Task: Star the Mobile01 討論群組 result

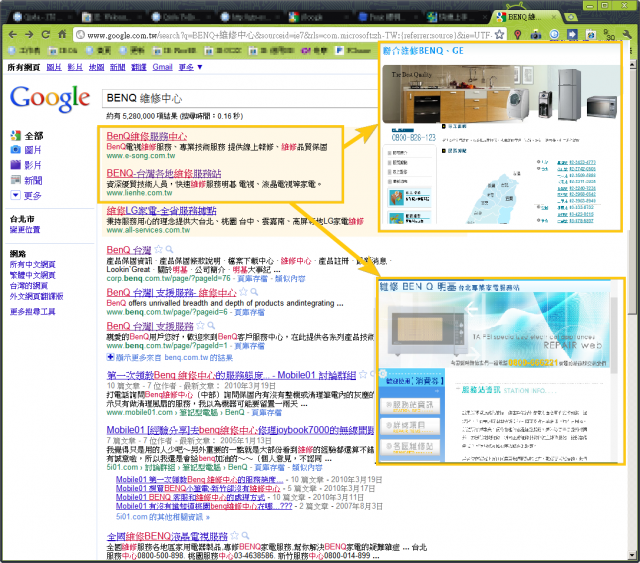Action: point(362,374)
